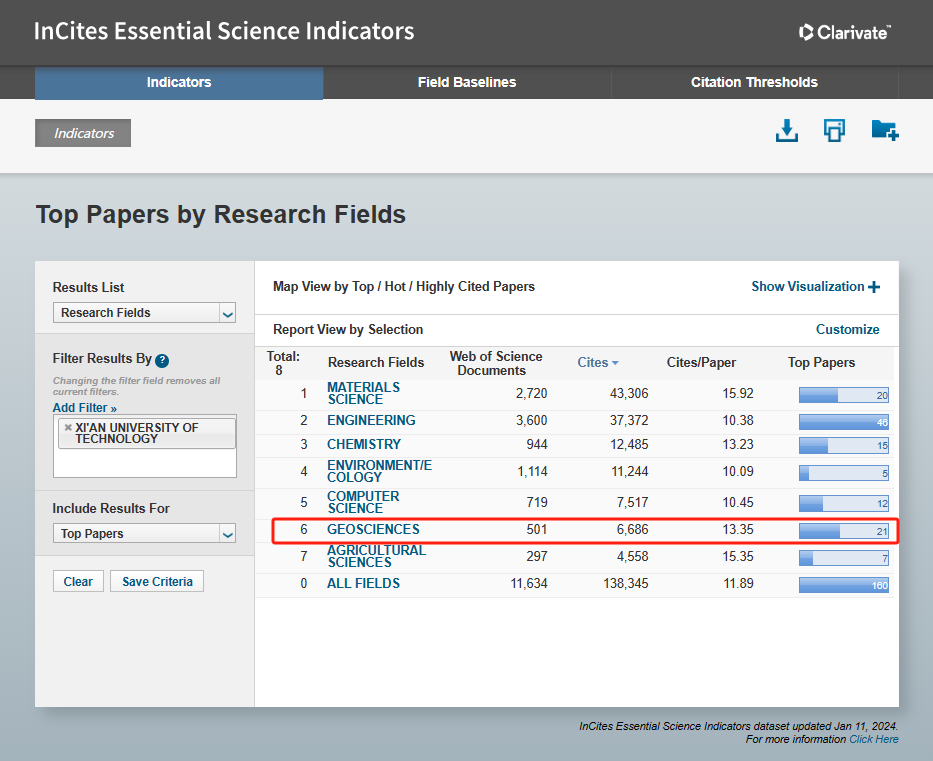Viewport: 933px width, 761px height.
Task: Switch to the Field Baselines tab
Action: coord(467,83)
